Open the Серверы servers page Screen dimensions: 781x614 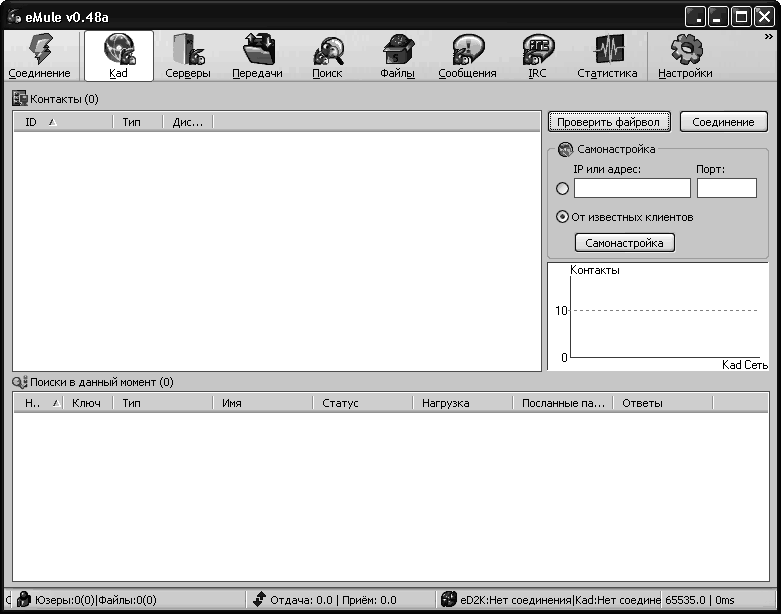[x=187, y=56]
